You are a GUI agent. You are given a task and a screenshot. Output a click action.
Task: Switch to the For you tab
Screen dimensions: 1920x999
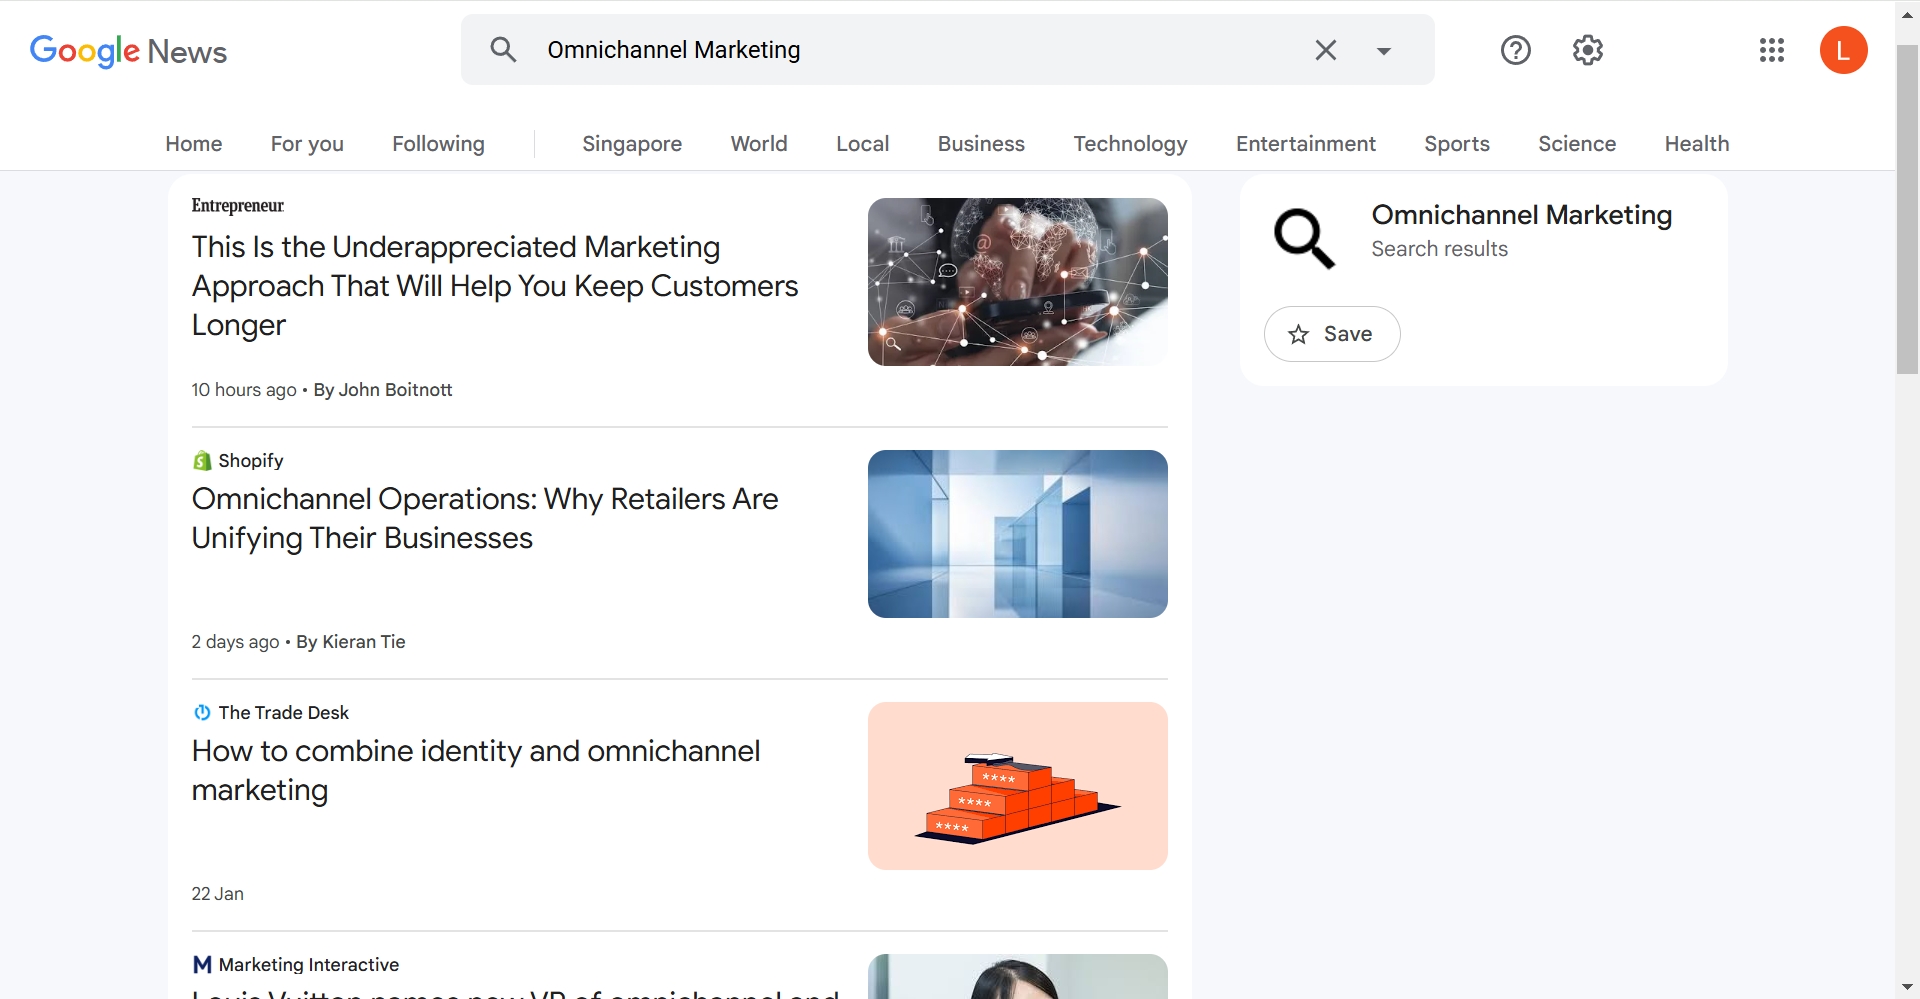point(307,144)
